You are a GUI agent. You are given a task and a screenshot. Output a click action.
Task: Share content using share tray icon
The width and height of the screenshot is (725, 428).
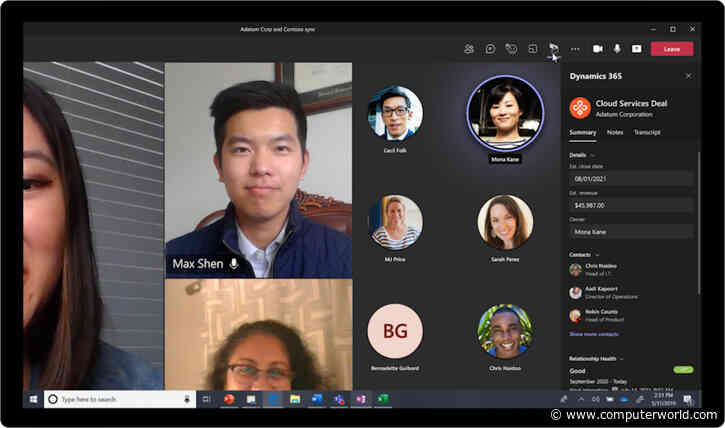click(x=637, y=49)
